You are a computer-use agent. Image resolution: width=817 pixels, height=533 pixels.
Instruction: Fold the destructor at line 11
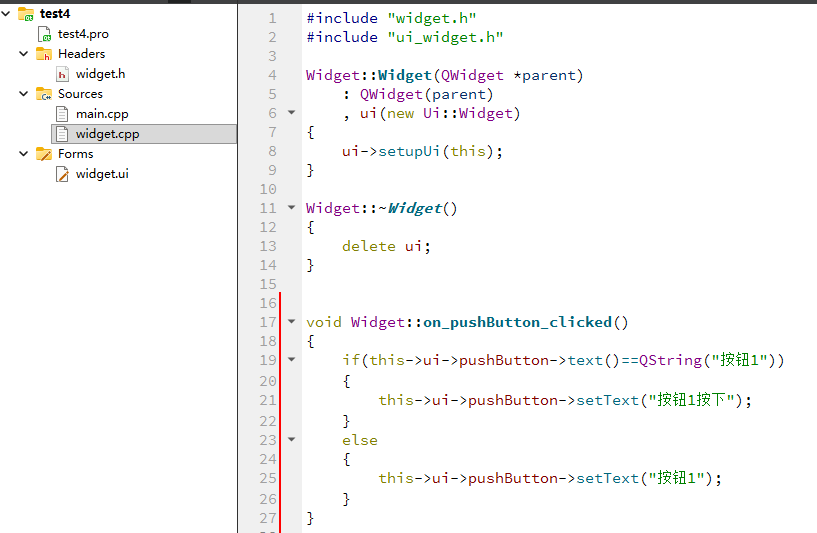click(292, 207)
